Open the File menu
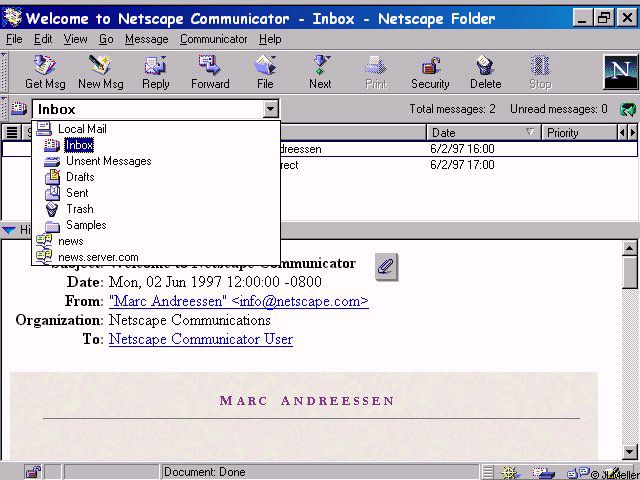Viewport: 640px width, 480px height. pos(14,39)
